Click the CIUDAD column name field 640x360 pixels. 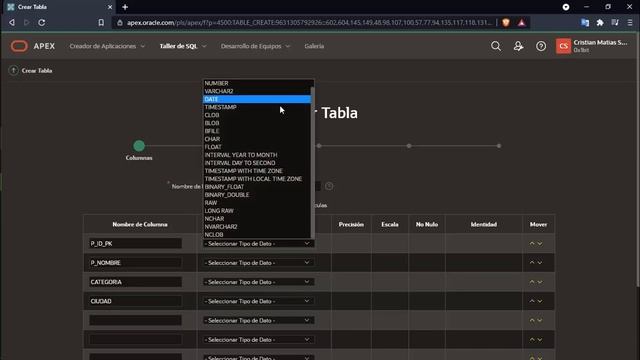(x=135, y=301)
